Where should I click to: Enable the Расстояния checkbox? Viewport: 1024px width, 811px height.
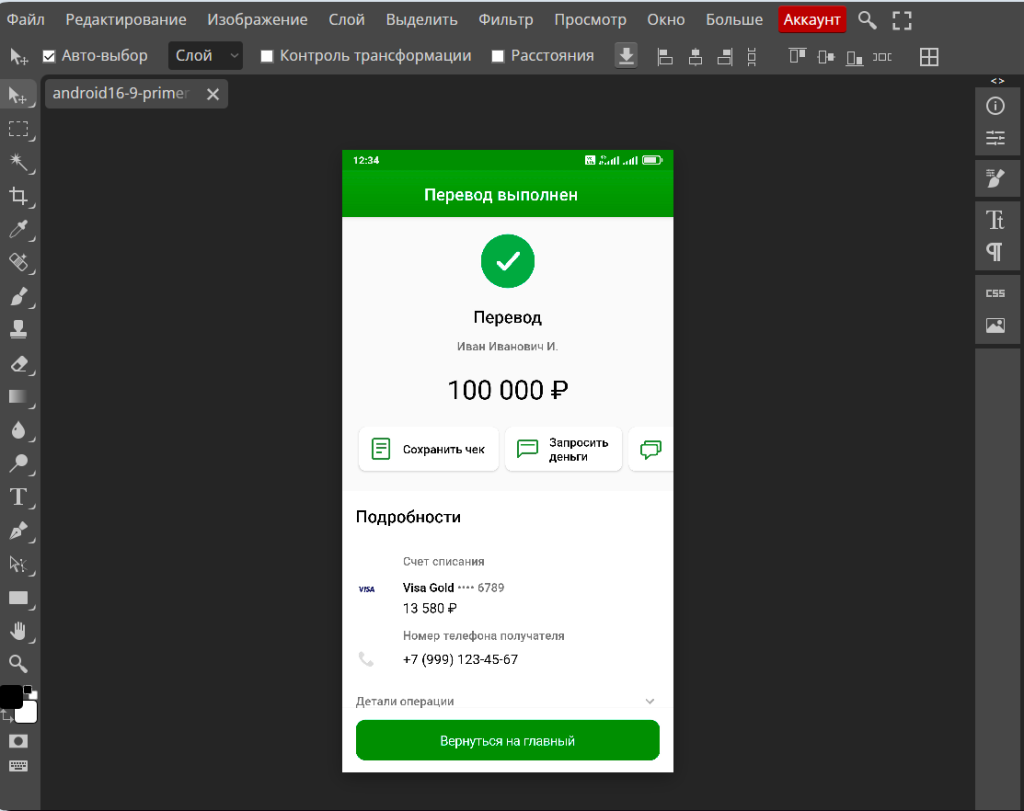[498, 56]
